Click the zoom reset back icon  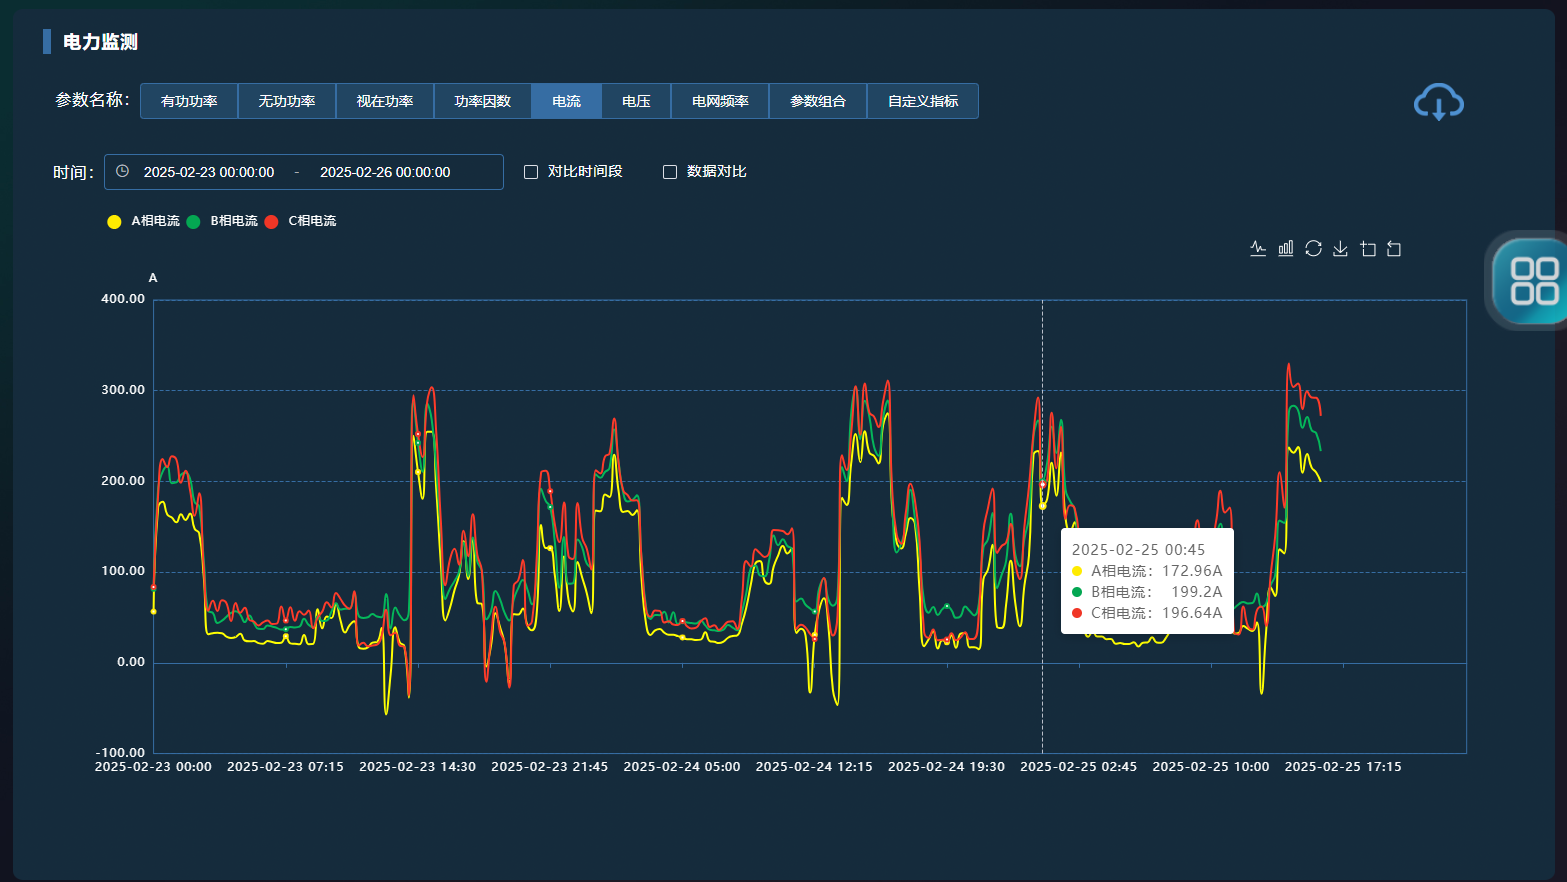pos(1394,249)
